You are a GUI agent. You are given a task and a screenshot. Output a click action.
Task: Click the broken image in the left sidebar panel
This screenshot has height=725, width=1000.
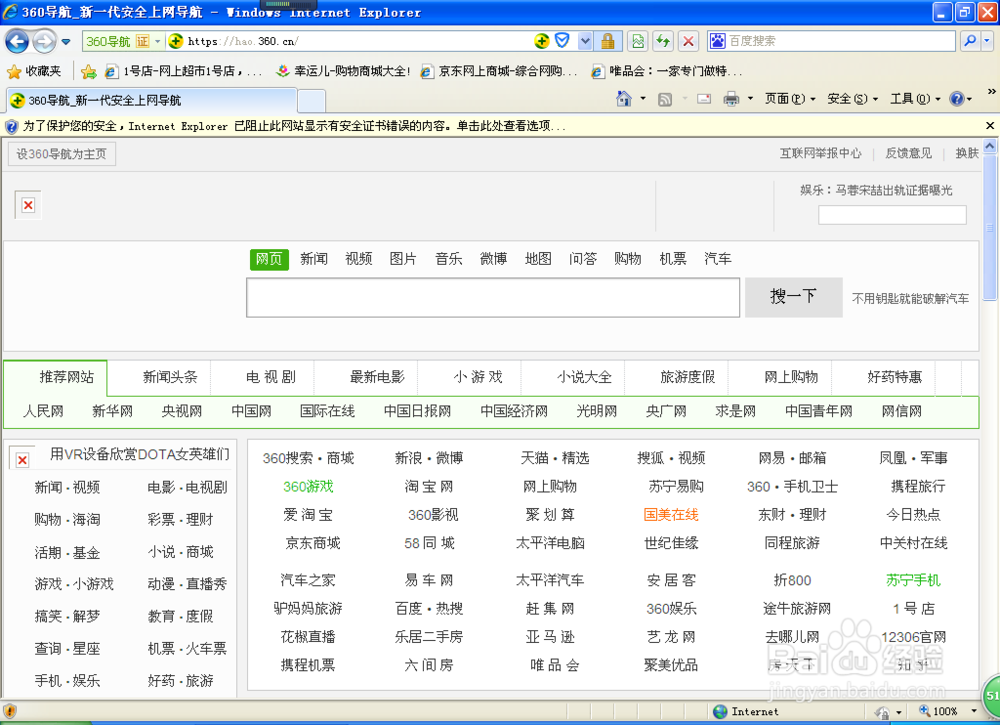pos(22,459)
